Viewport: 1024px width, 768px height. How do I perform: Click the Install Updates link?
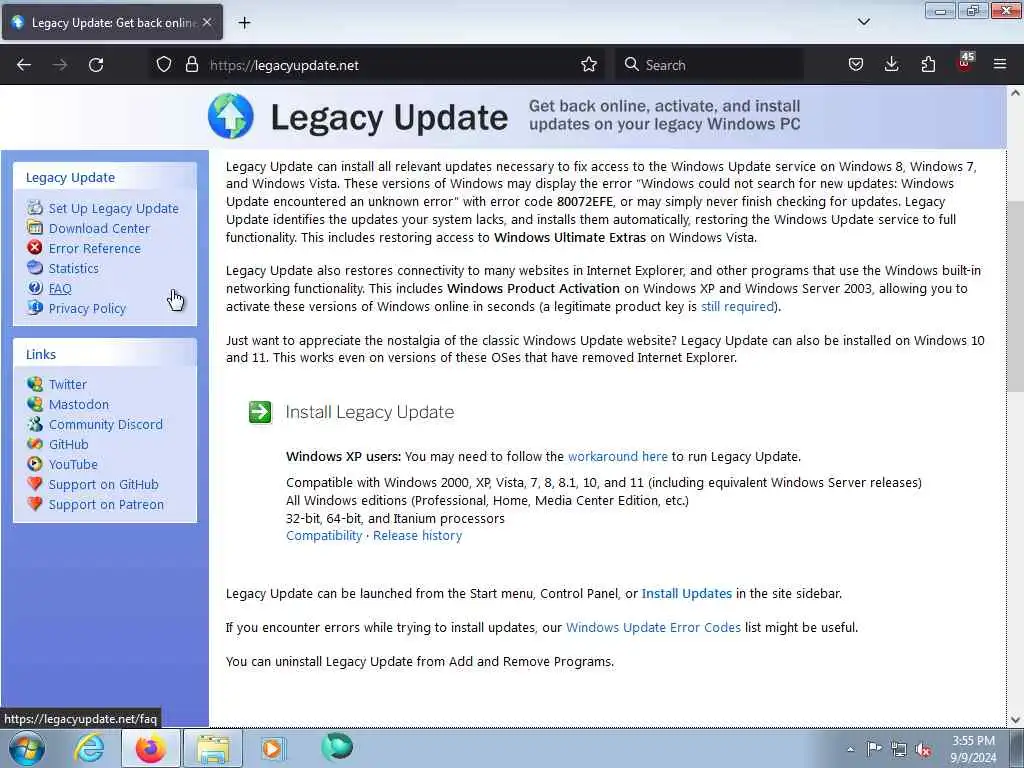pyautogui.click(x=686, y=594)
